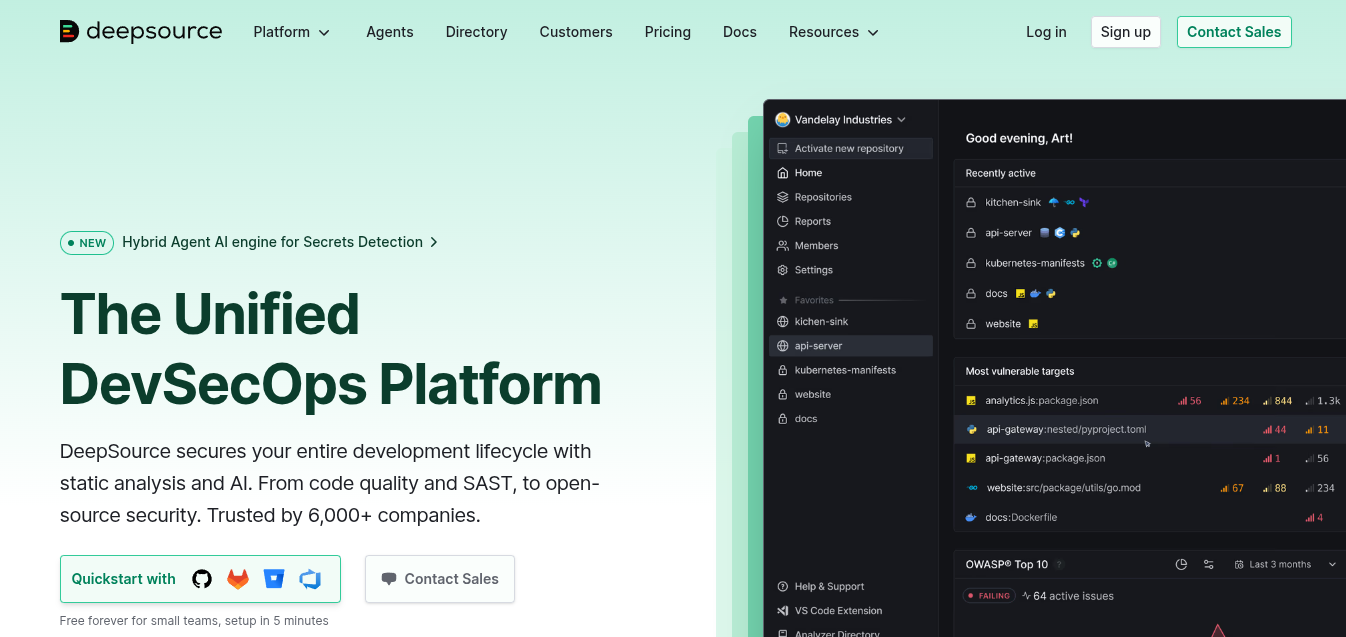Click the Go icon beside website:src/package/utils/go.mod
Viewport: 1346px width, 637px height.
click(x=971, y=488)
